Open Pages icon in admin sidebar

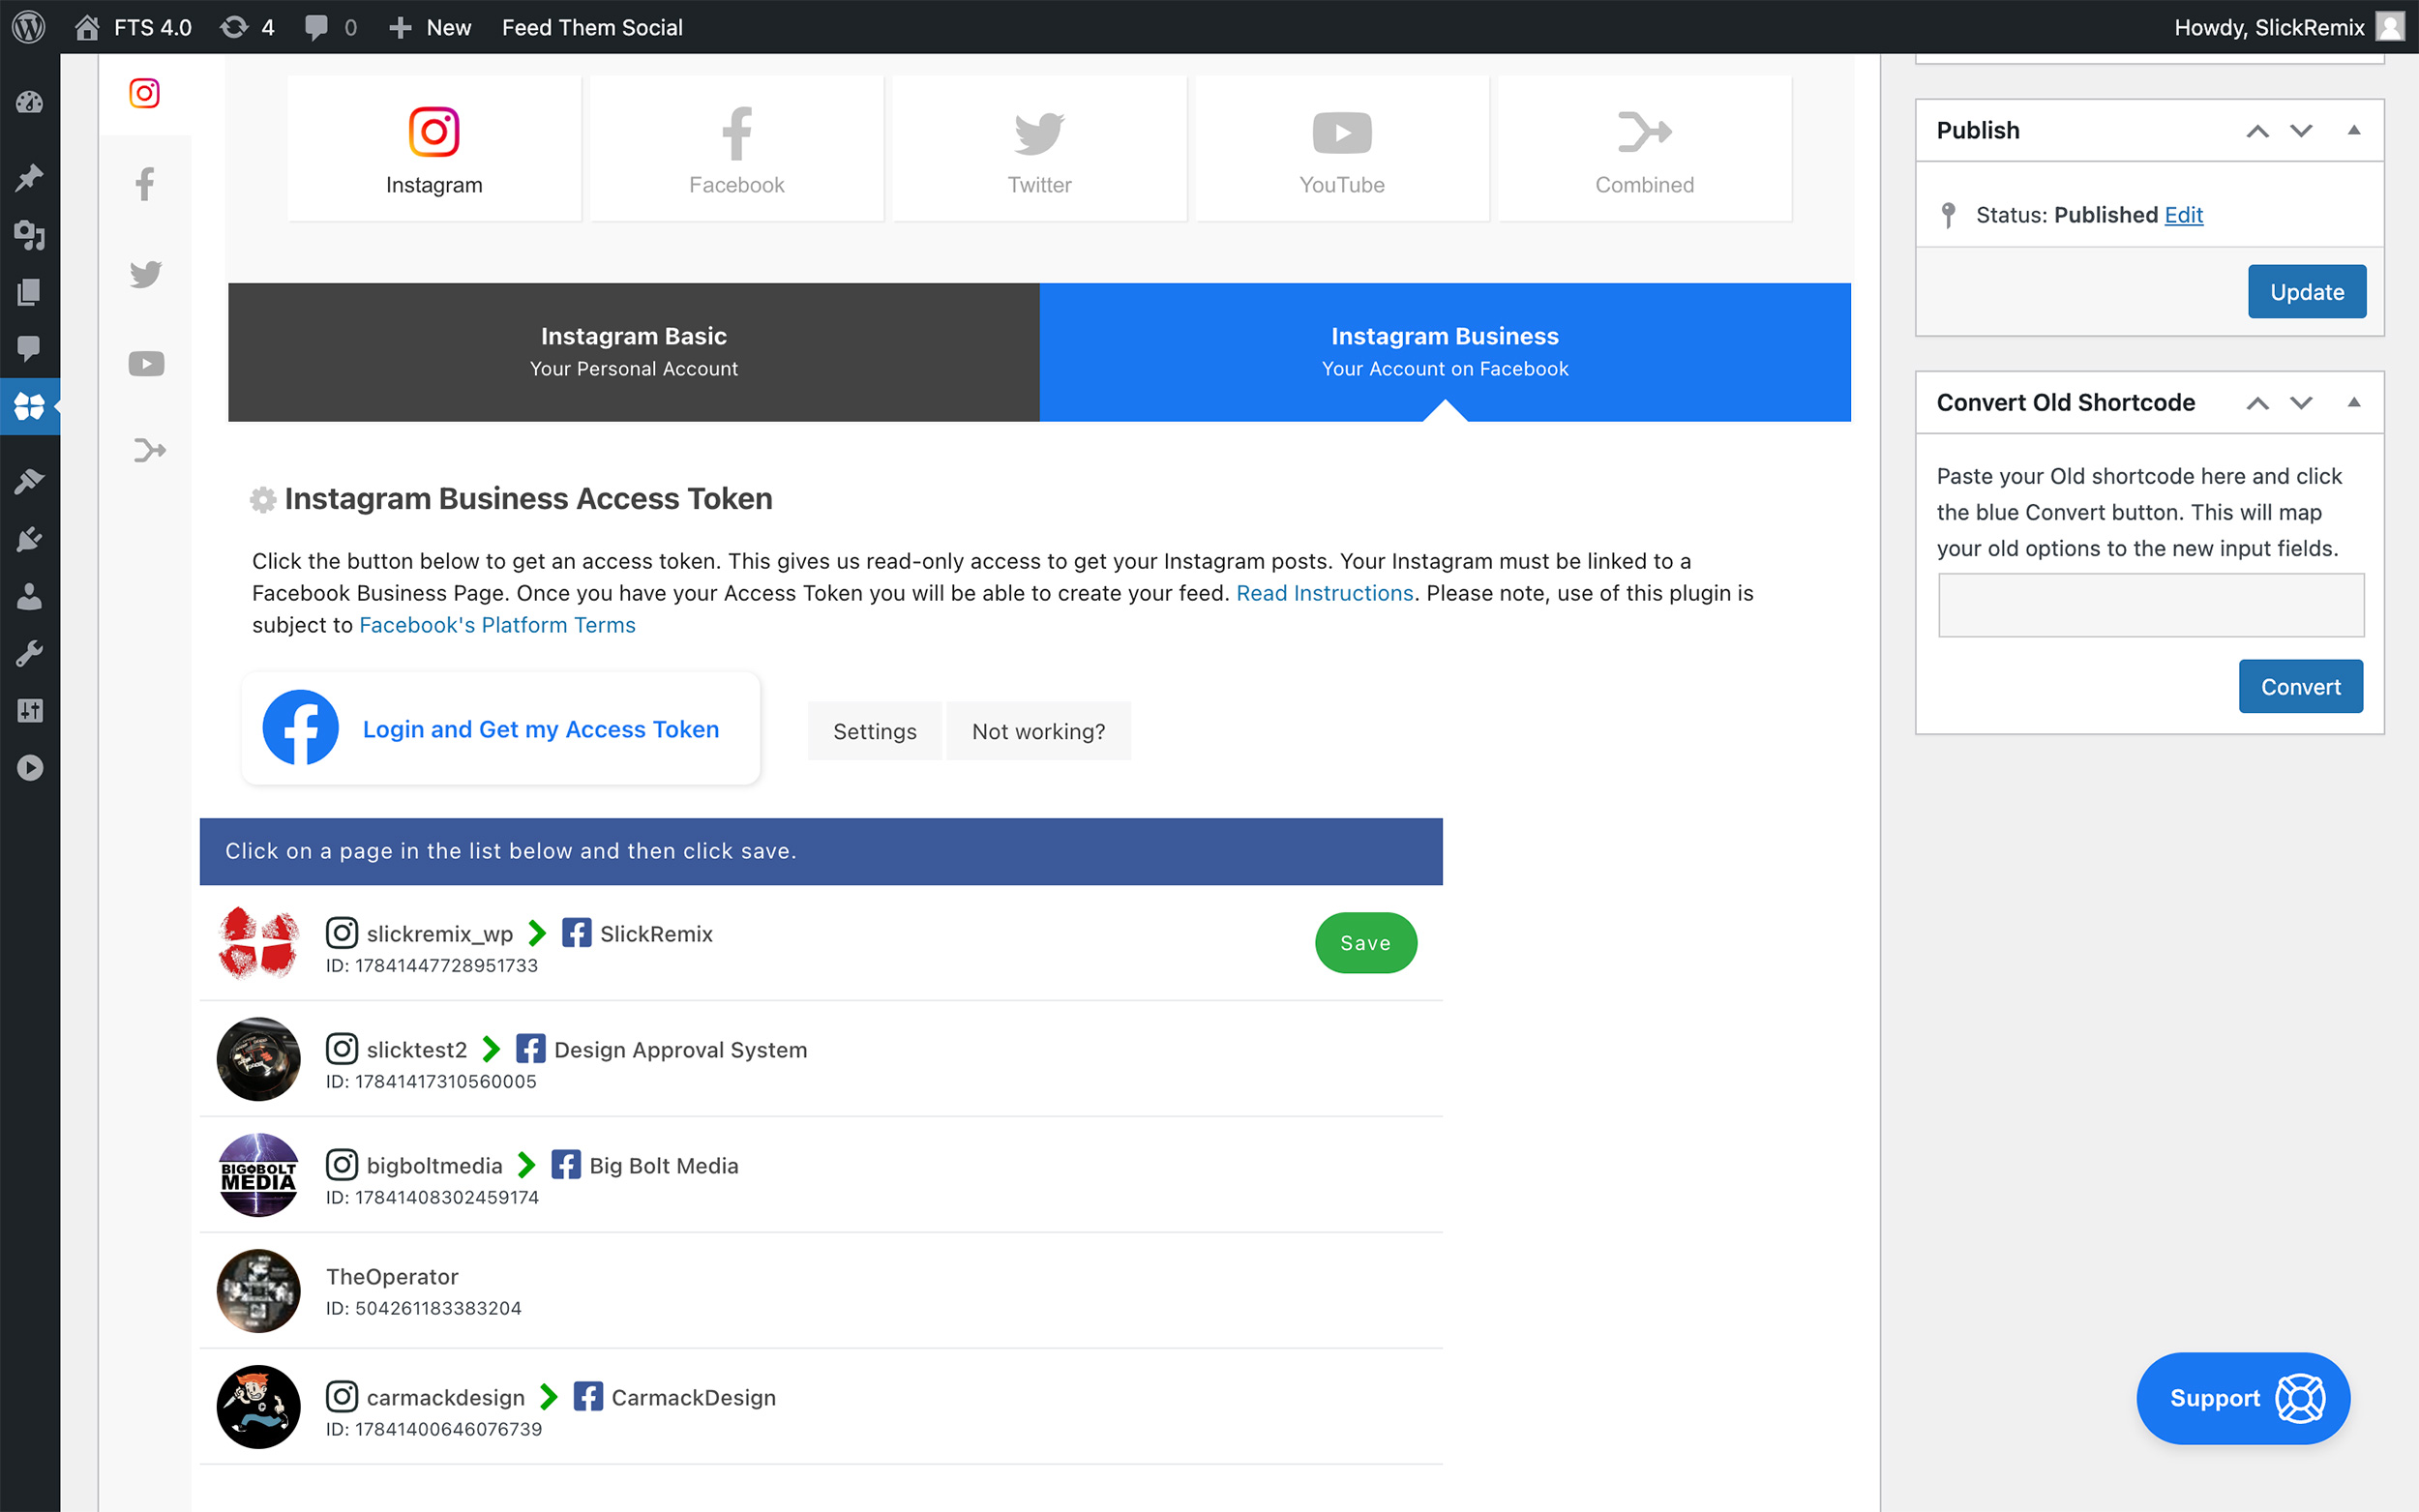click(29, 292)
